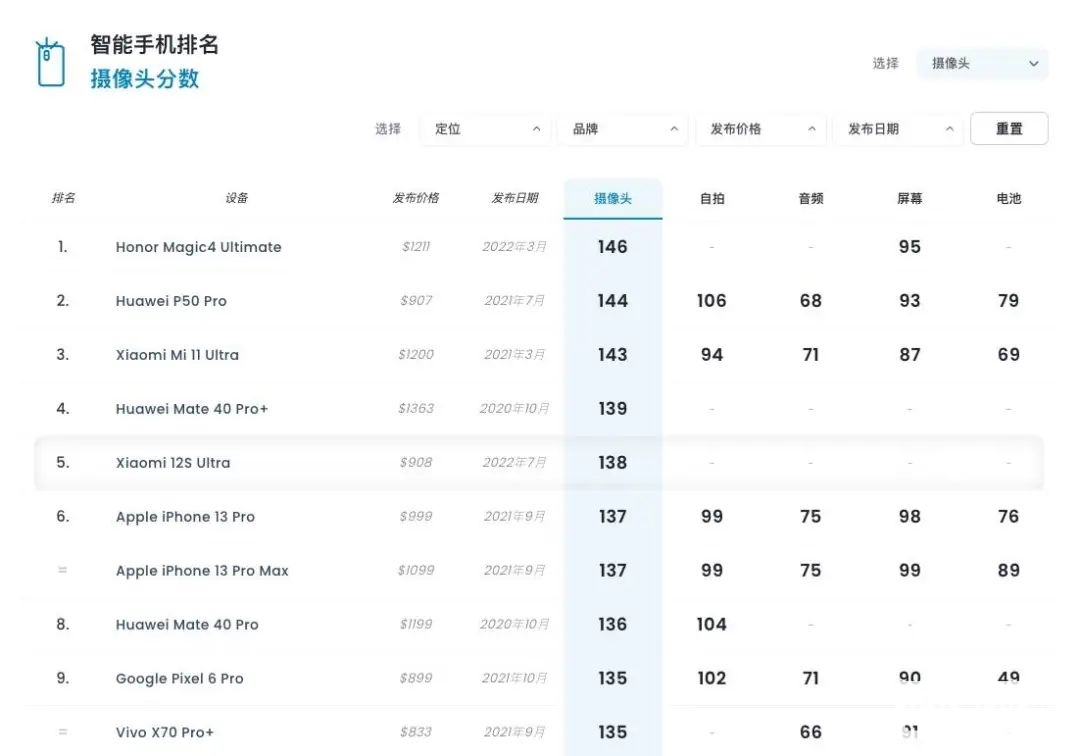Sort by the 发布日期 column header
Image resolution: width=1080 pixels, height=756 pixels.
click(x=515, y=198)
